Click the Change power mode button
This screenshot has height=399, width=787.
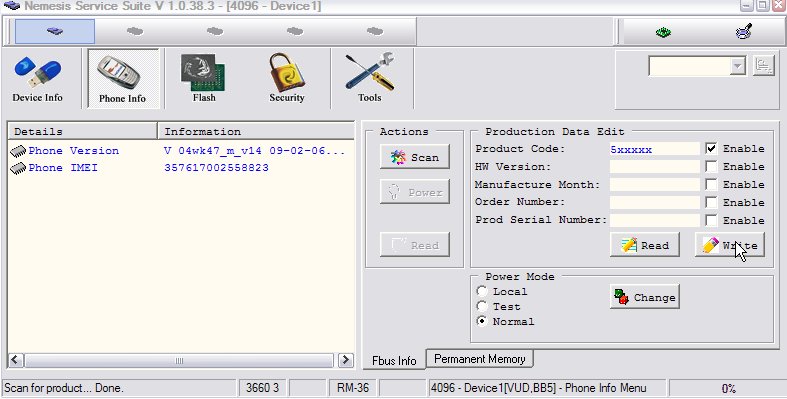(x=644, y=297)
